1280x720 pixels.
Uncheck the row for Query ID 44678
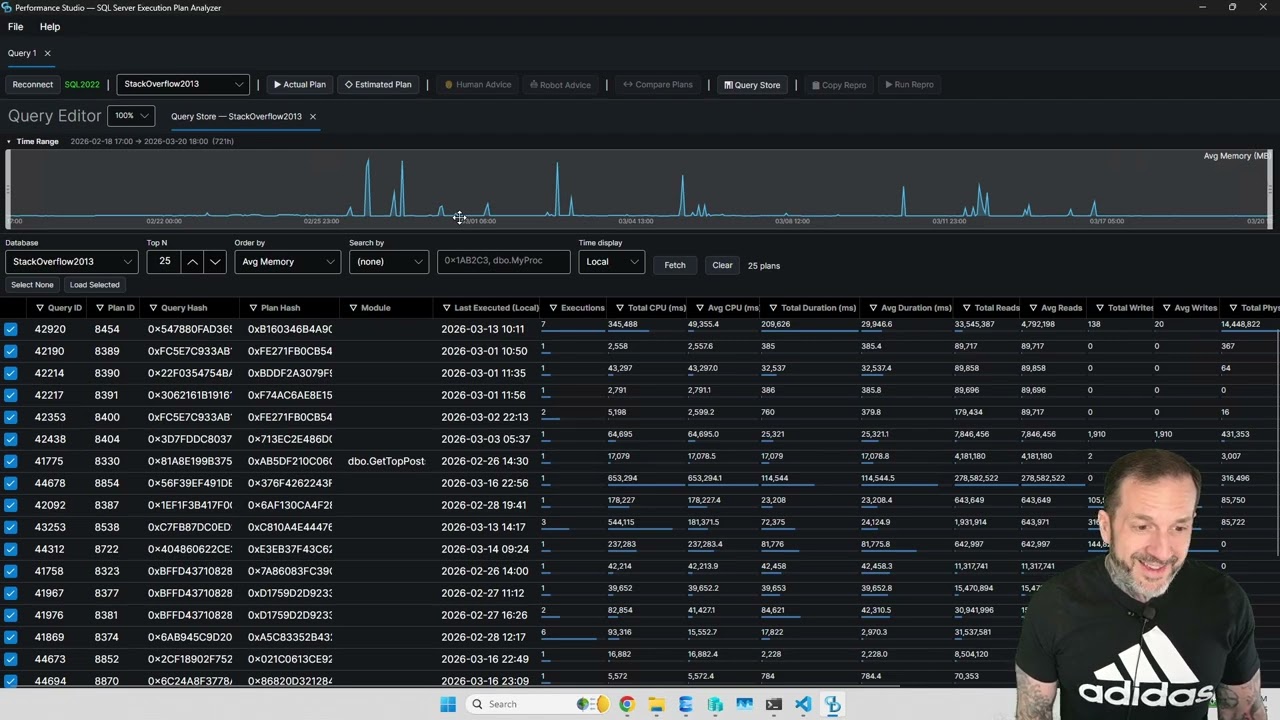10,483
